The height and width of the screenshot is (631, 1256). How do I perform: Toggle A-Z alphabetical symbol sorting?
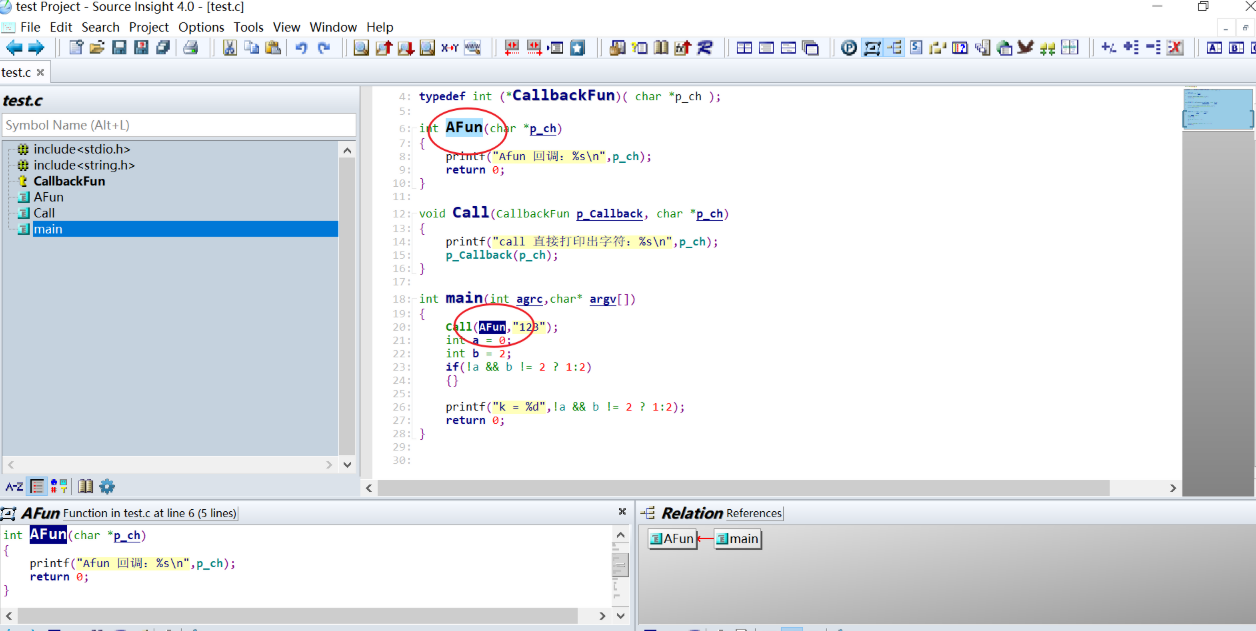pyautogui.click(x=14, y=487)
